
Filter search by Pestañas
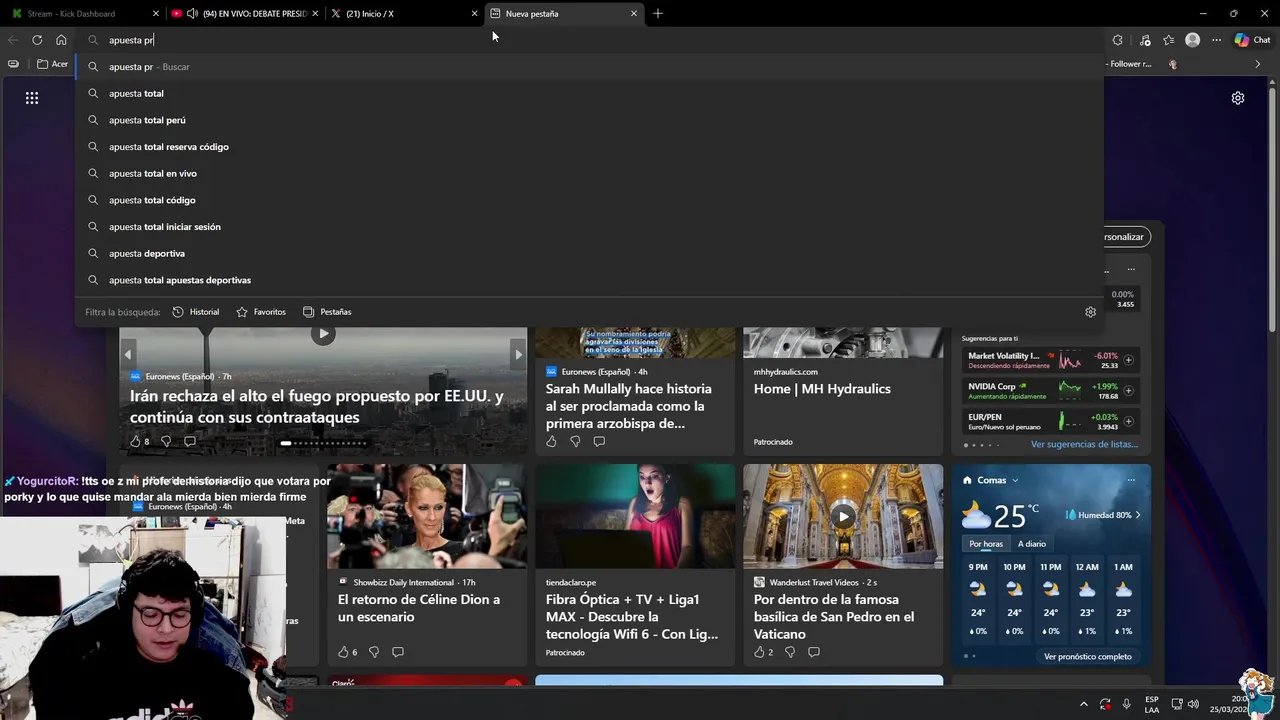[327, 312]
